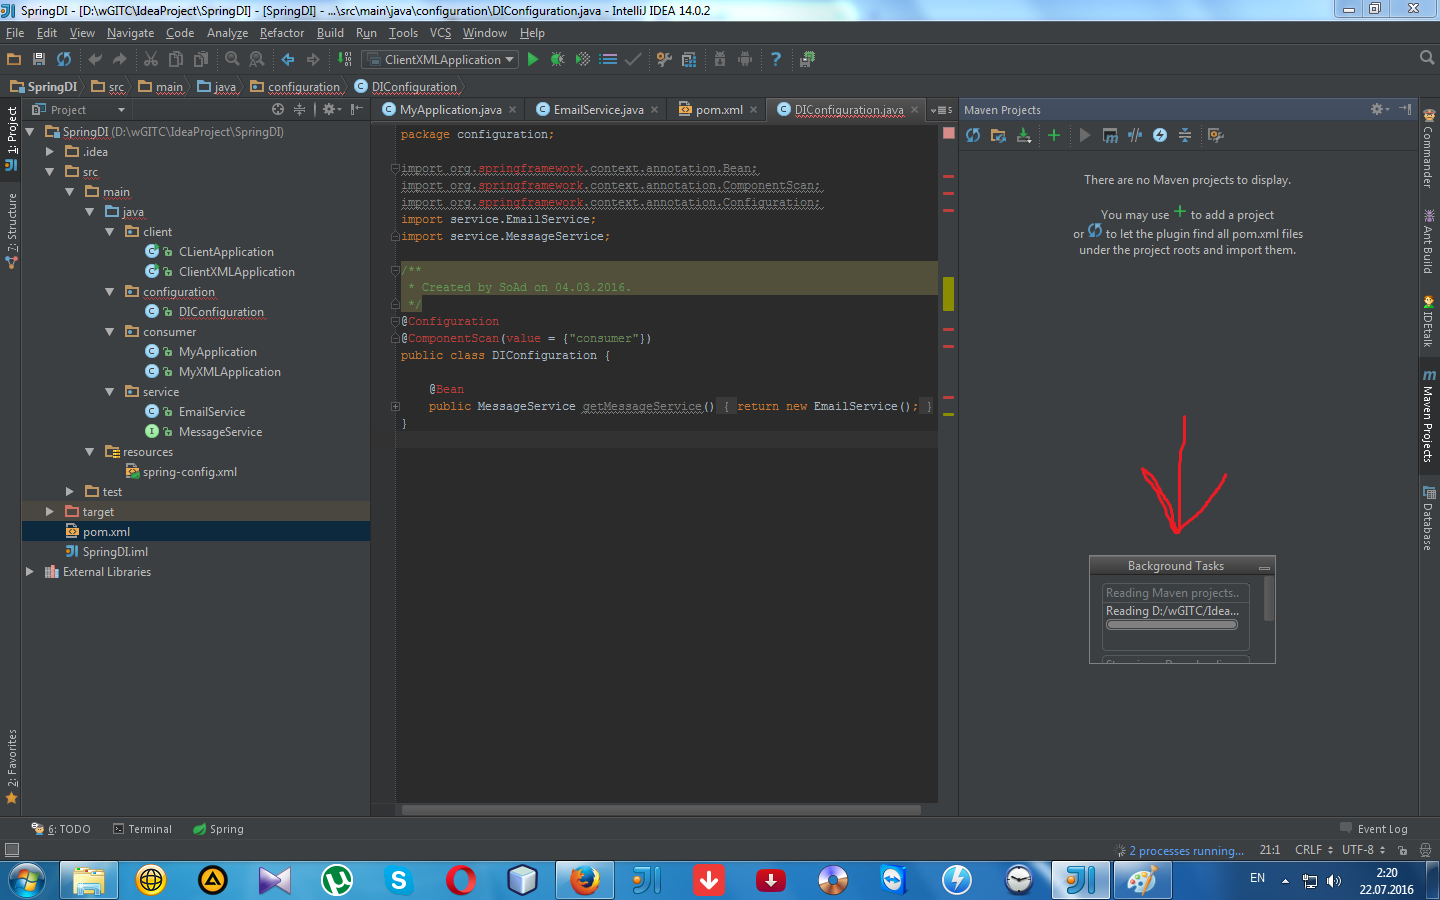Hide the Project tool window icon
This screenshot has width=1440, height=900.
click(357, 109)
